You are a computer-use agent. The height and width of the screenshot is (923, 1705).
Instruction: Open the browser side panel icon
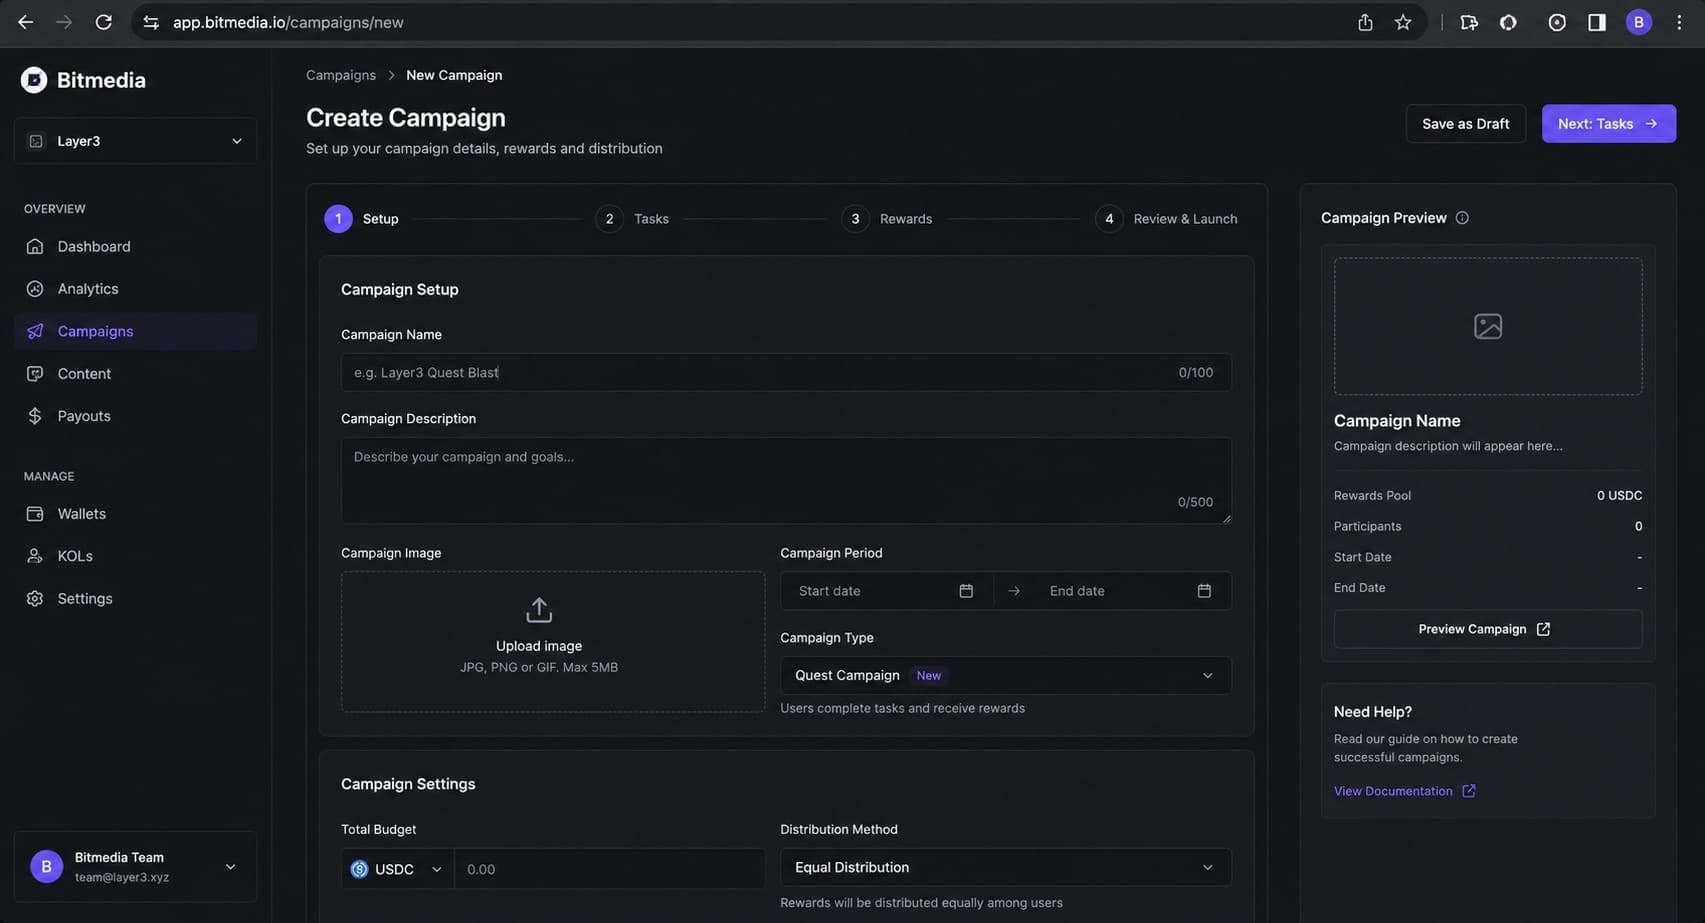[x=1597, y=22]
